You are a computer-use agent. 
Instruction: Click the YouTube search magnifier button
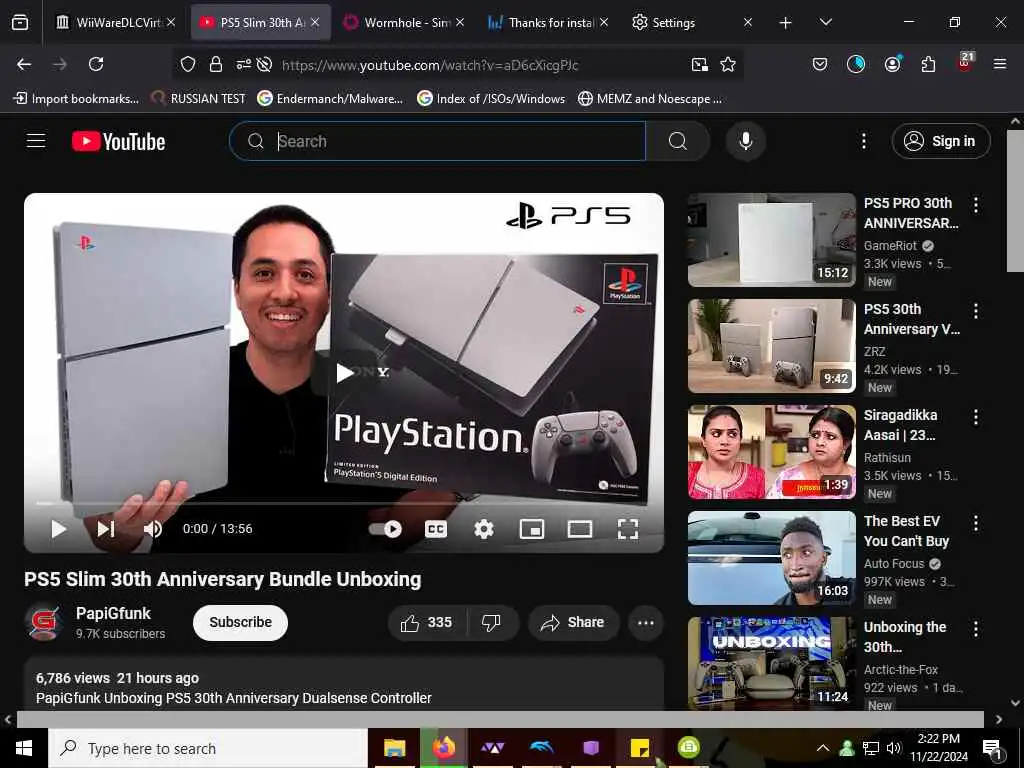pyautogui.click(x=678, y=141)
